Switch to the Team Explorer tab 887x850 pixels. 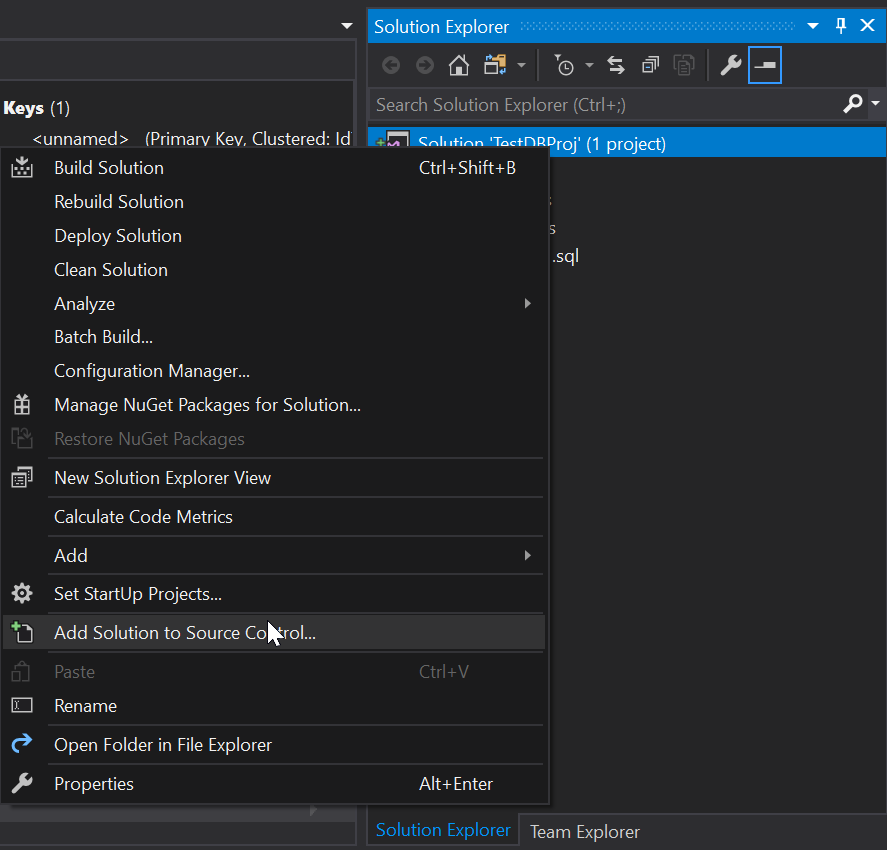(x=584, y=832)
